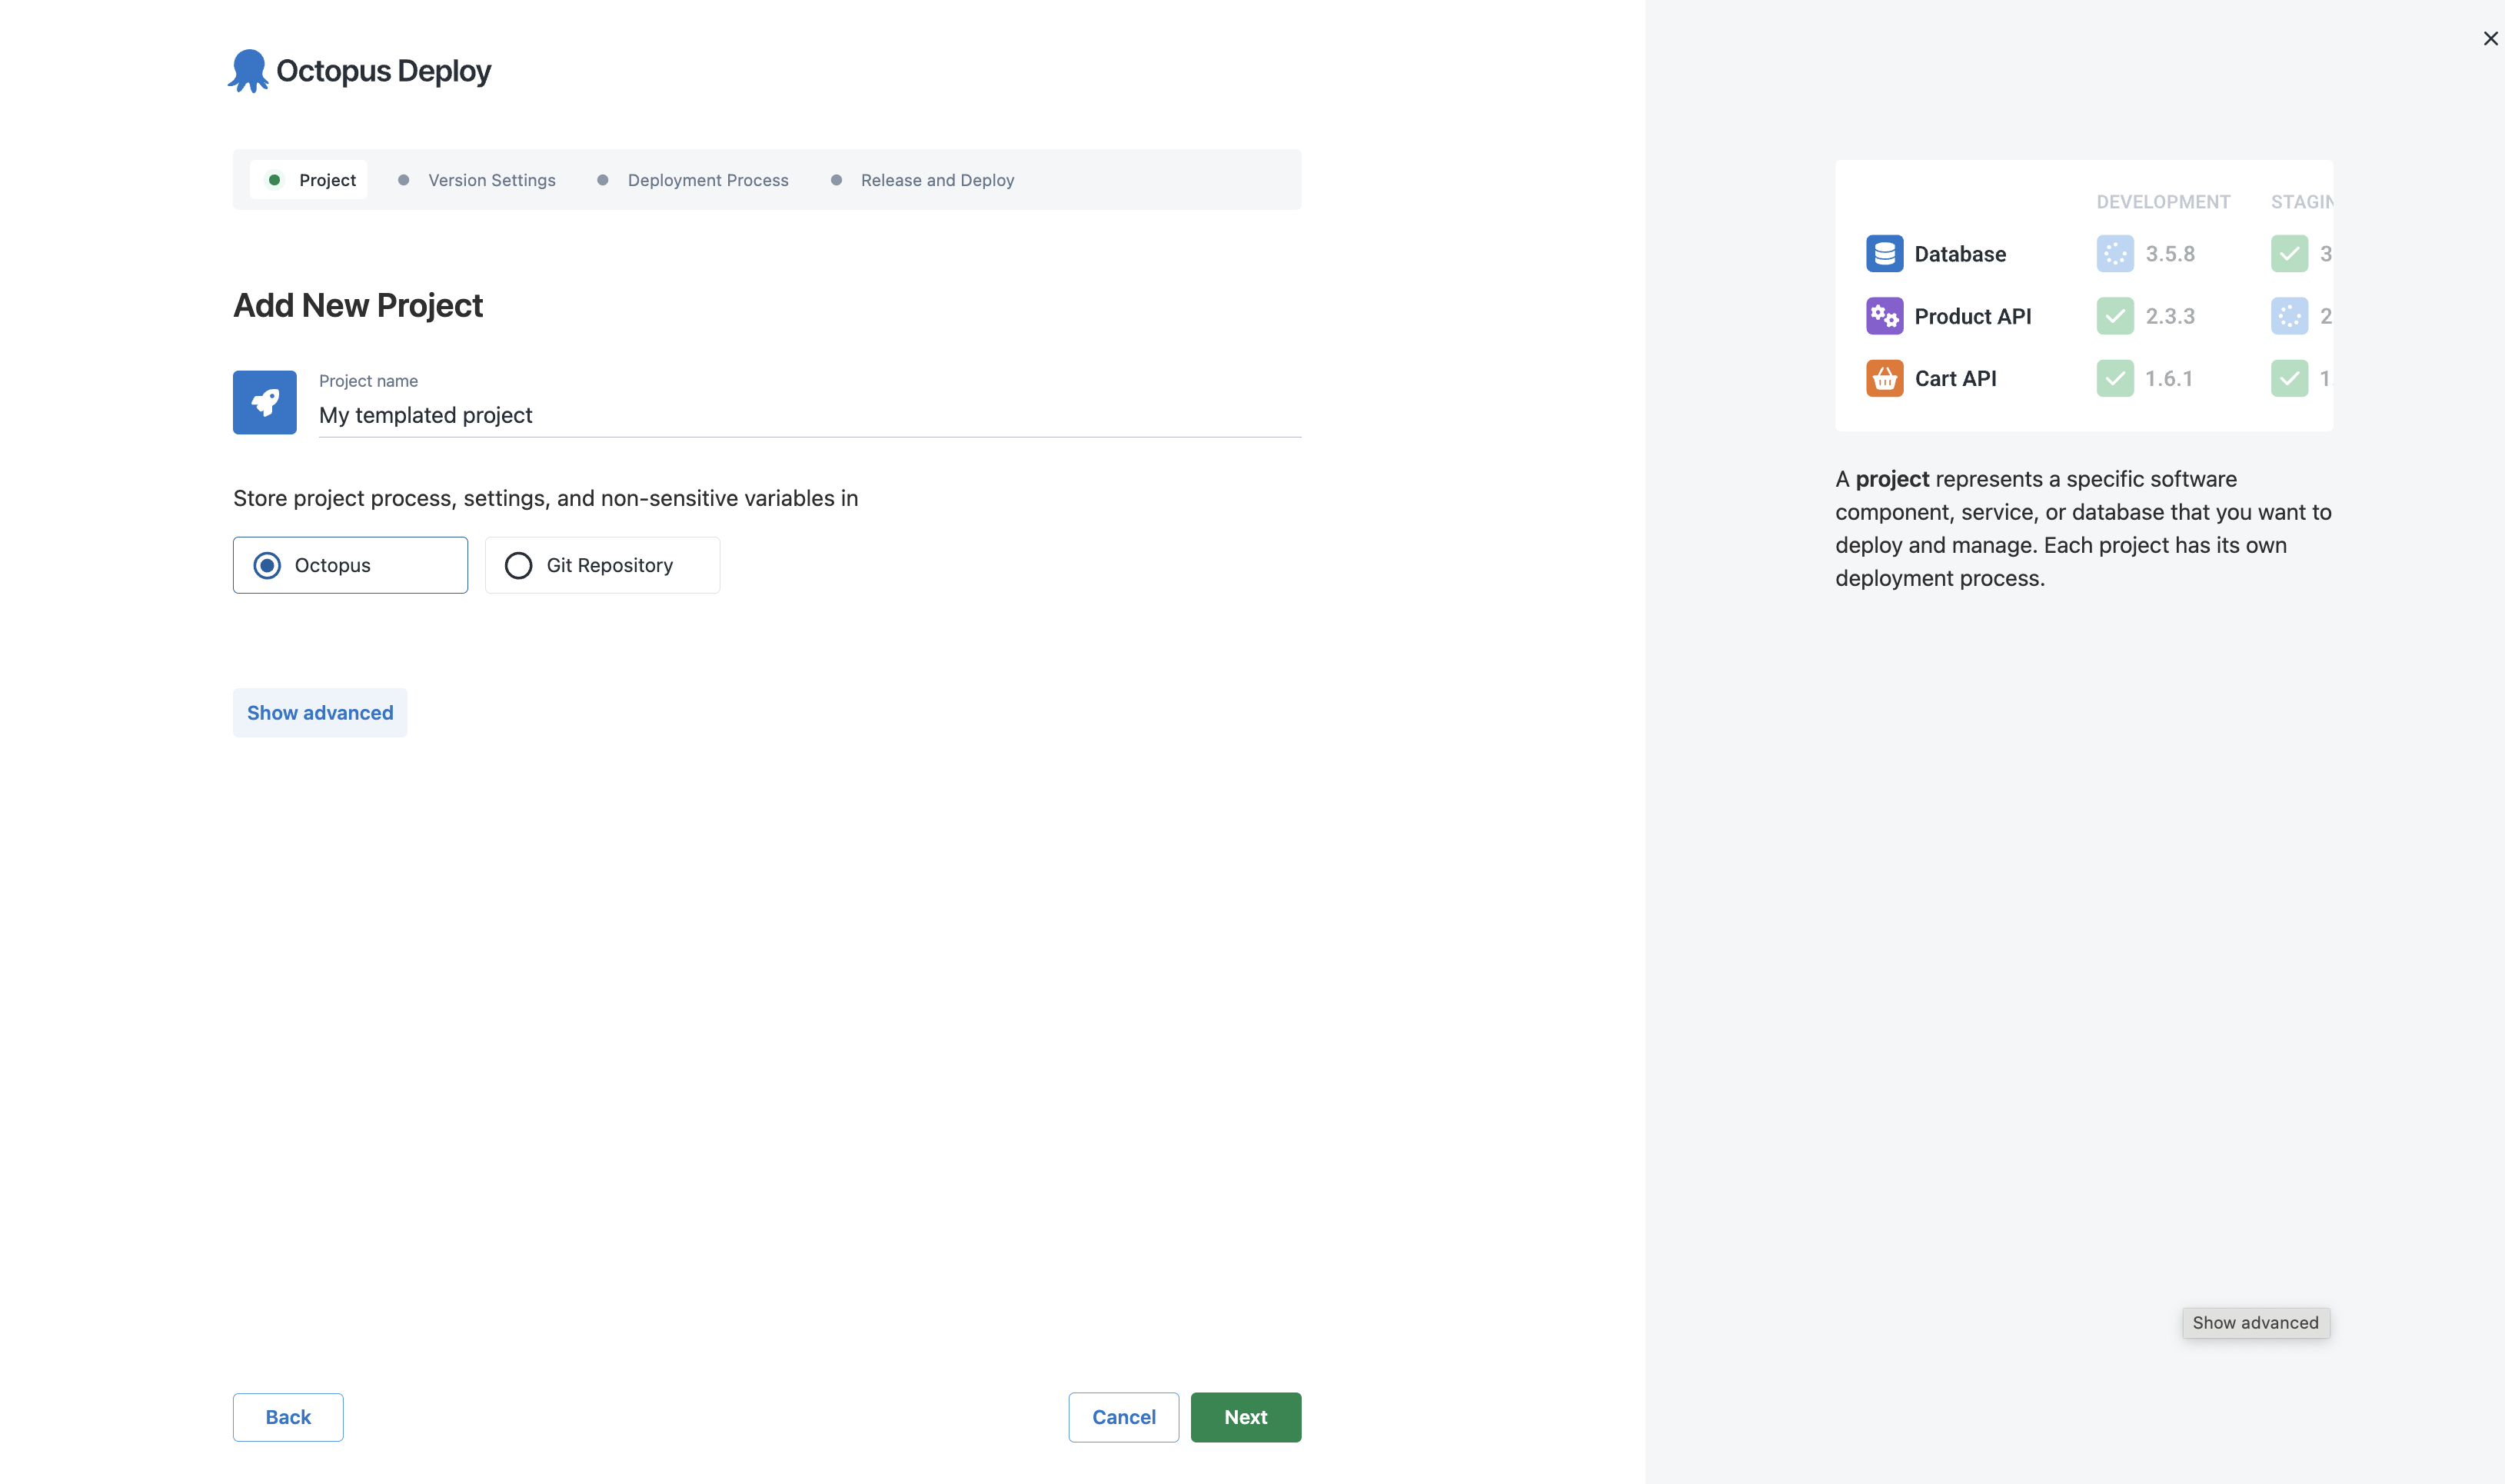Toggle Database's staging checkmark

[x=2289, y=253]
